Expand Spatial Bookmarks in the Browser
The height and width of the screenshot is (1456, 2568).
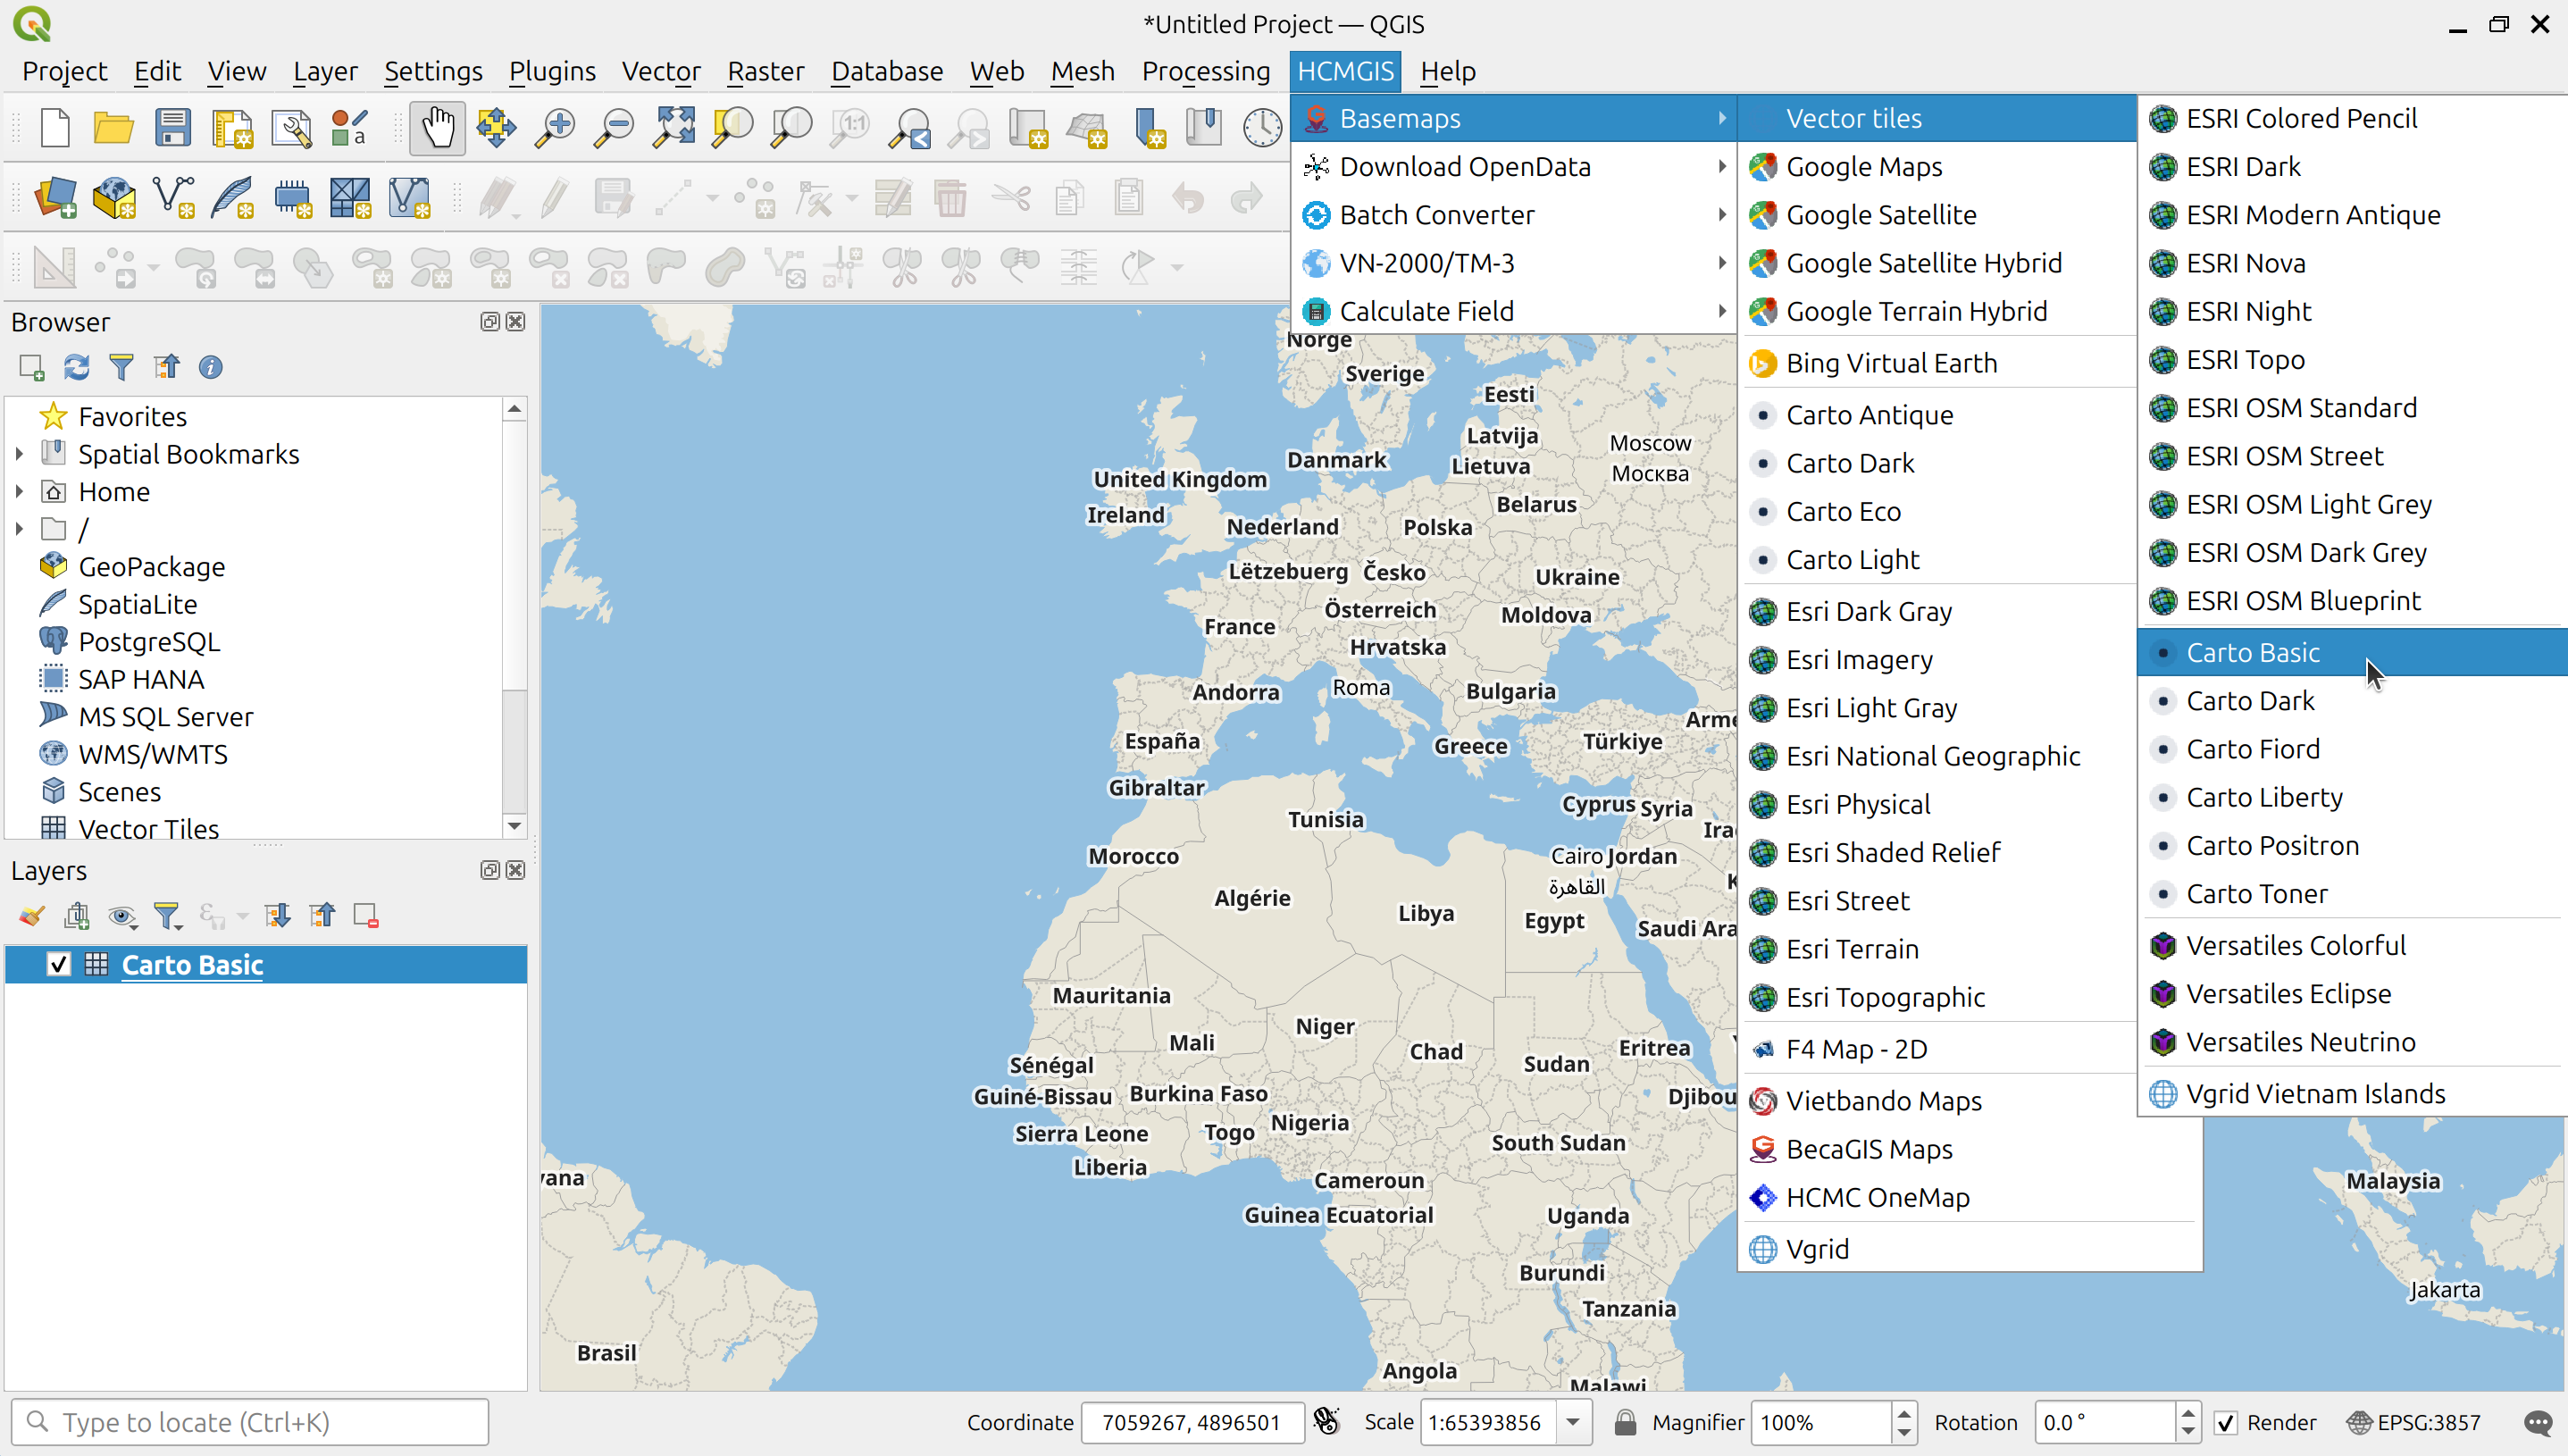[18, 453]
